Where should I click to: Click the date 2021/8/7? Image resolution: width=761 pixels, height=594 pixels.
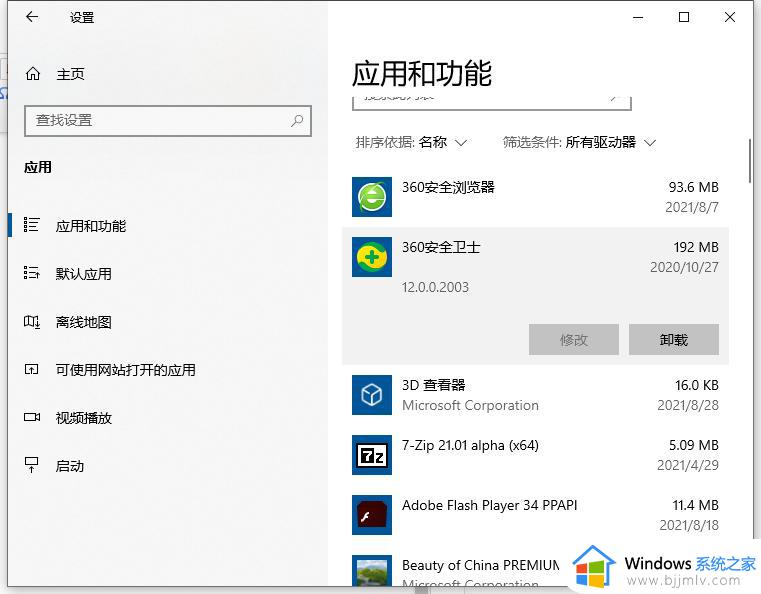[692, 207]
